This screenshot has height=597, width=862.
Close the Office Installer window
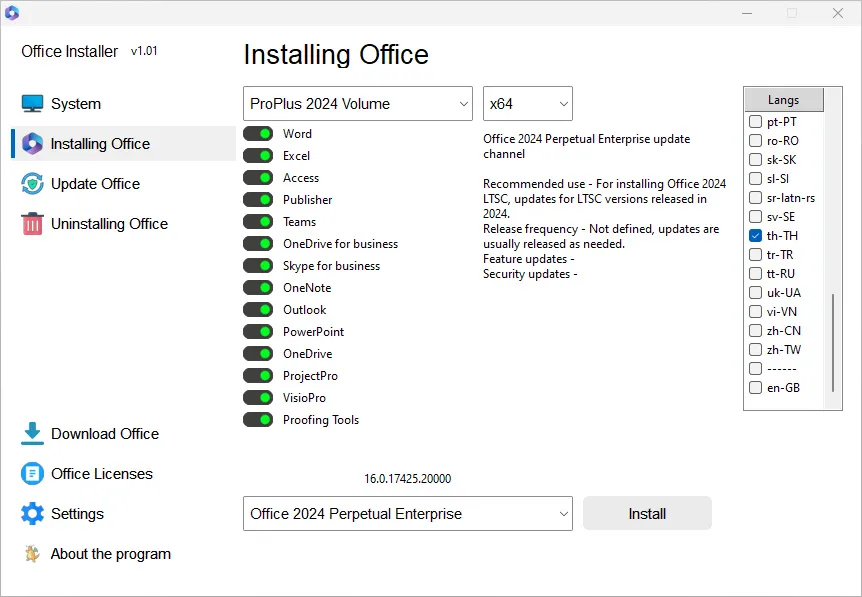tap(838, 13)
